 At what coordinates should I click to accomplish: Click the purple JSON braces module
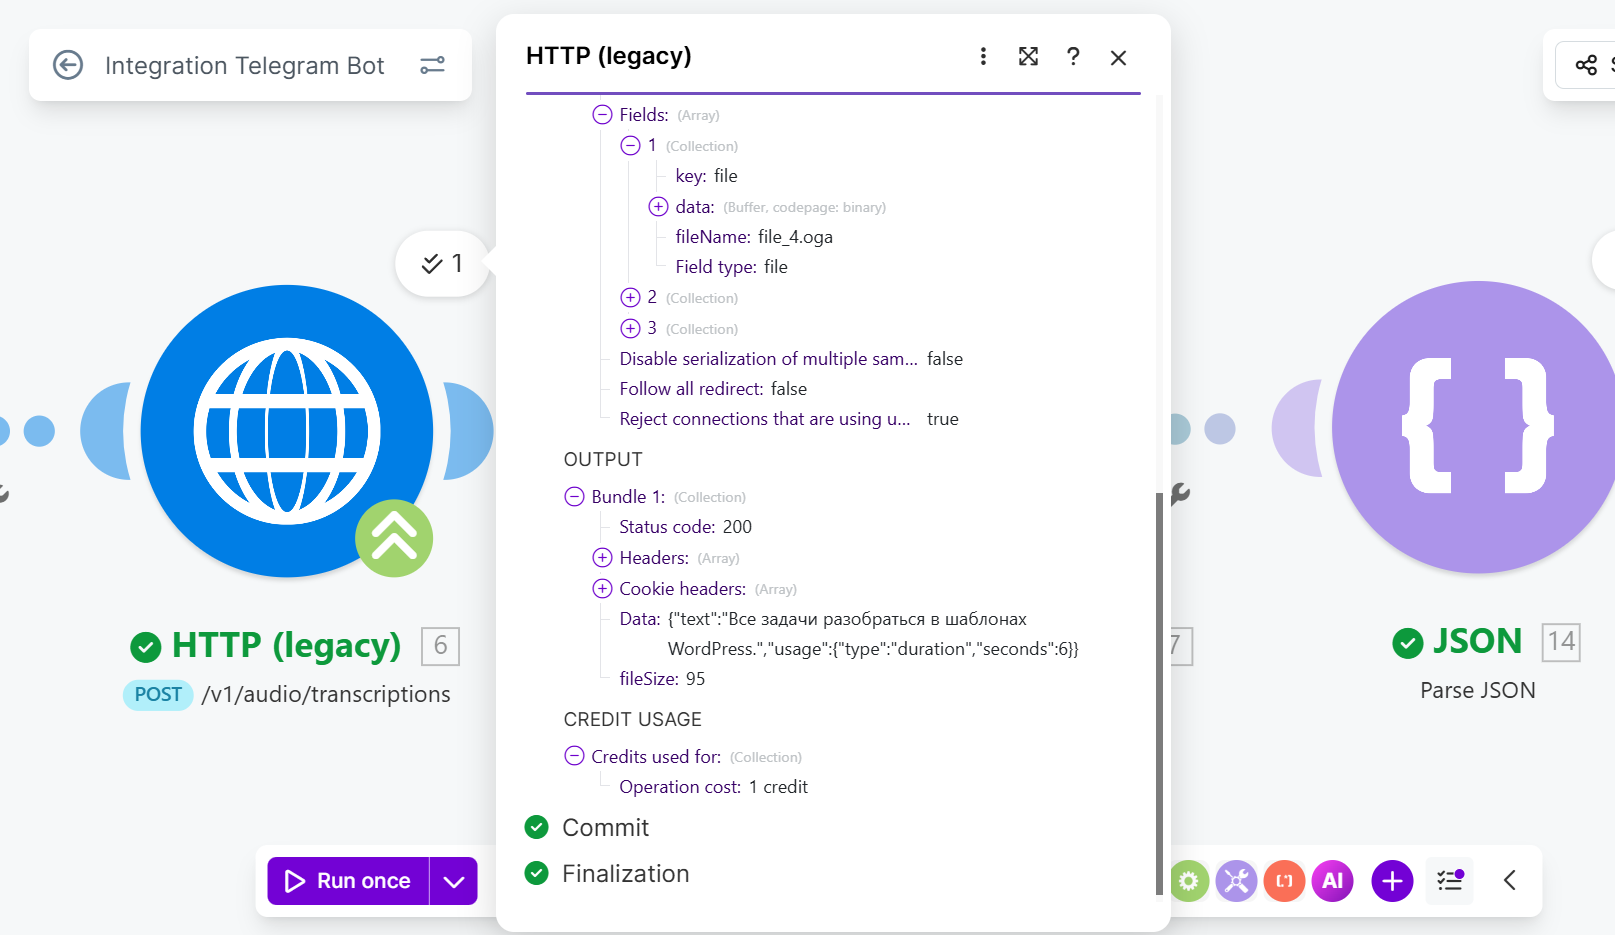pos(1477,427)
